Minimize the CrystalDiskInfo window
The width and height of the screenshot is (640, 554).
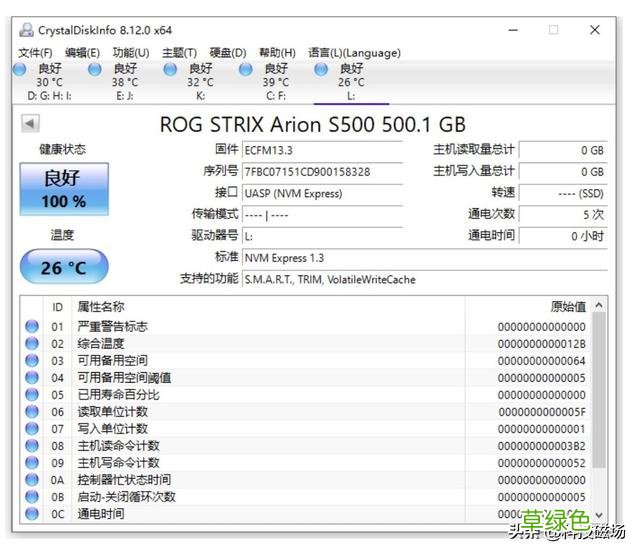(513, 30)
